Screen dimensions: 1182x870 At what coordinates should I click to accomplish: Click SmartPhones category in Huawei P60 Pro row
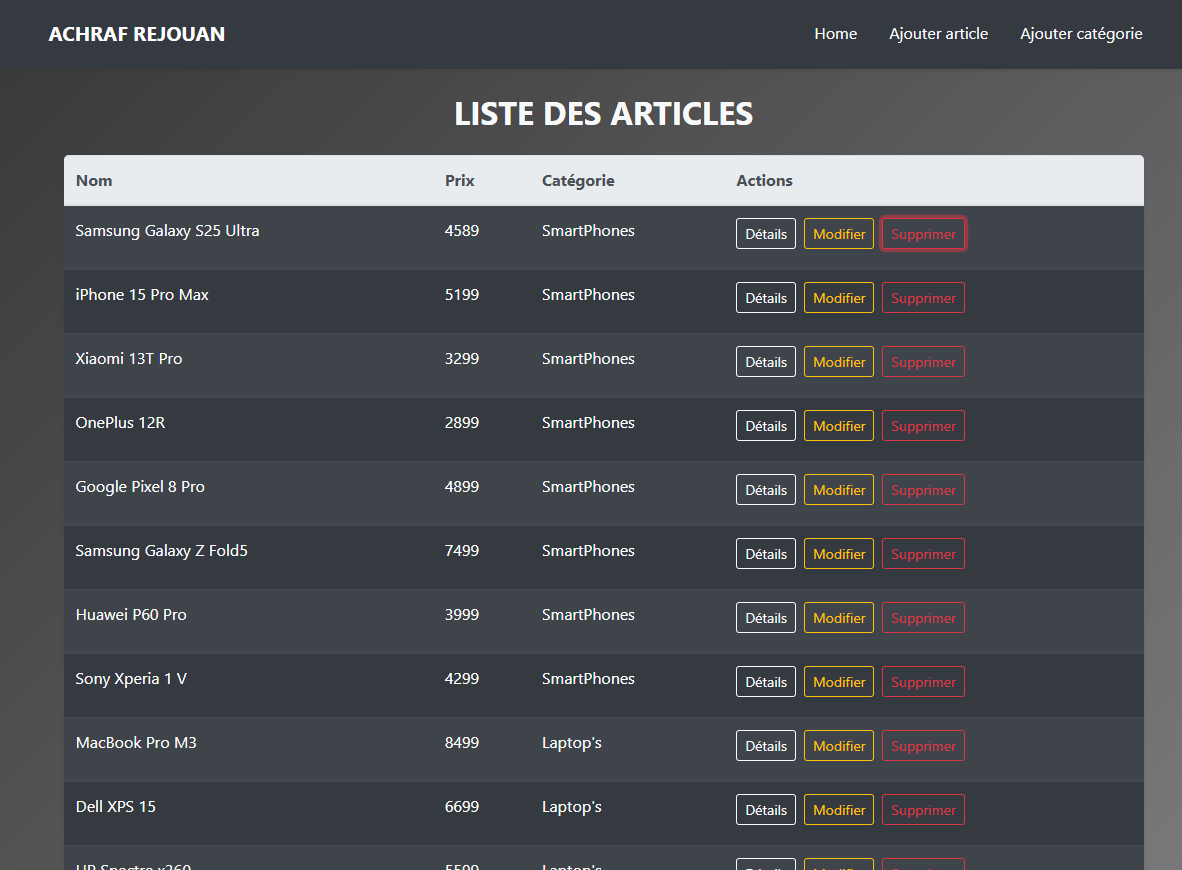[589, 615]
